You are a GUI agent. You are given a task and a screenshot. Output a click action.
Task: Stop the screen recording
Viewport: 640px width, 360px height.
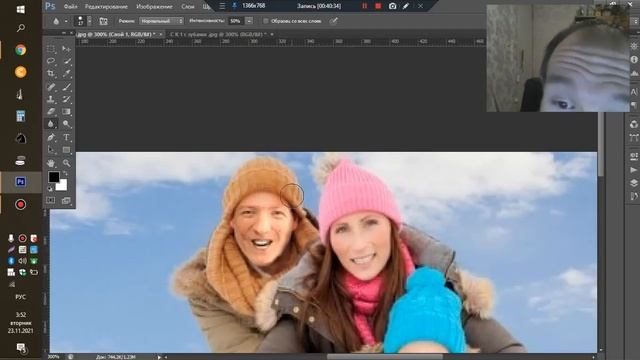tap(378, 6)
